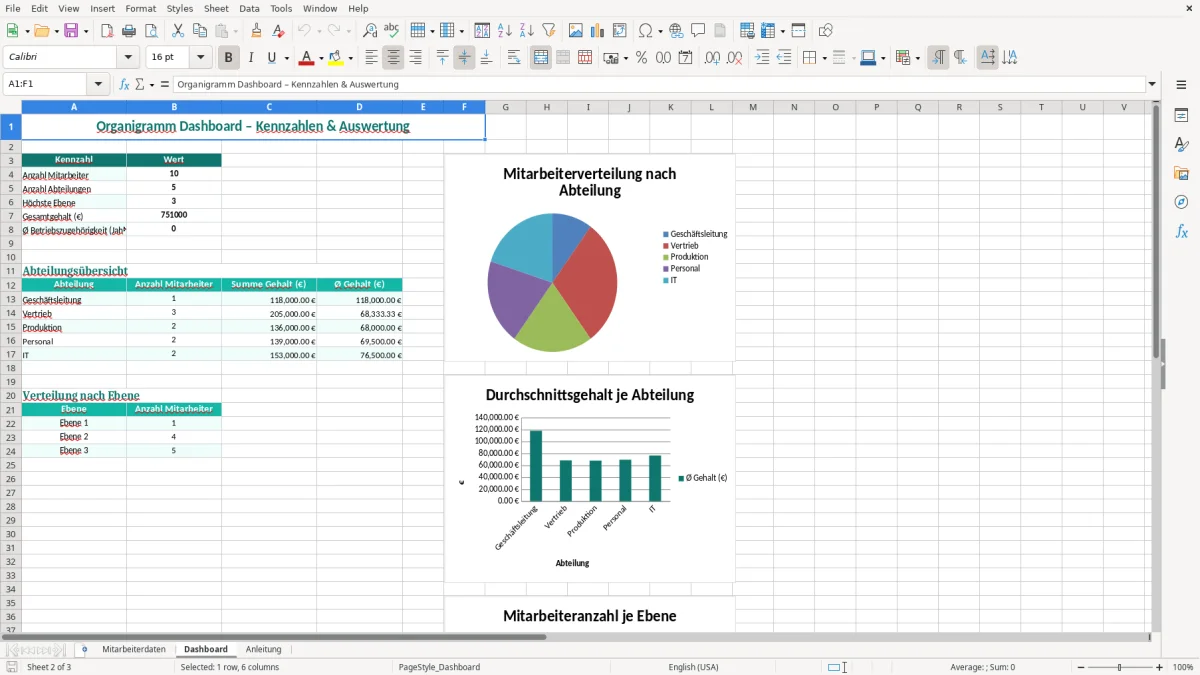
Task: Open the Sheet menu
Action: point(216,8)
